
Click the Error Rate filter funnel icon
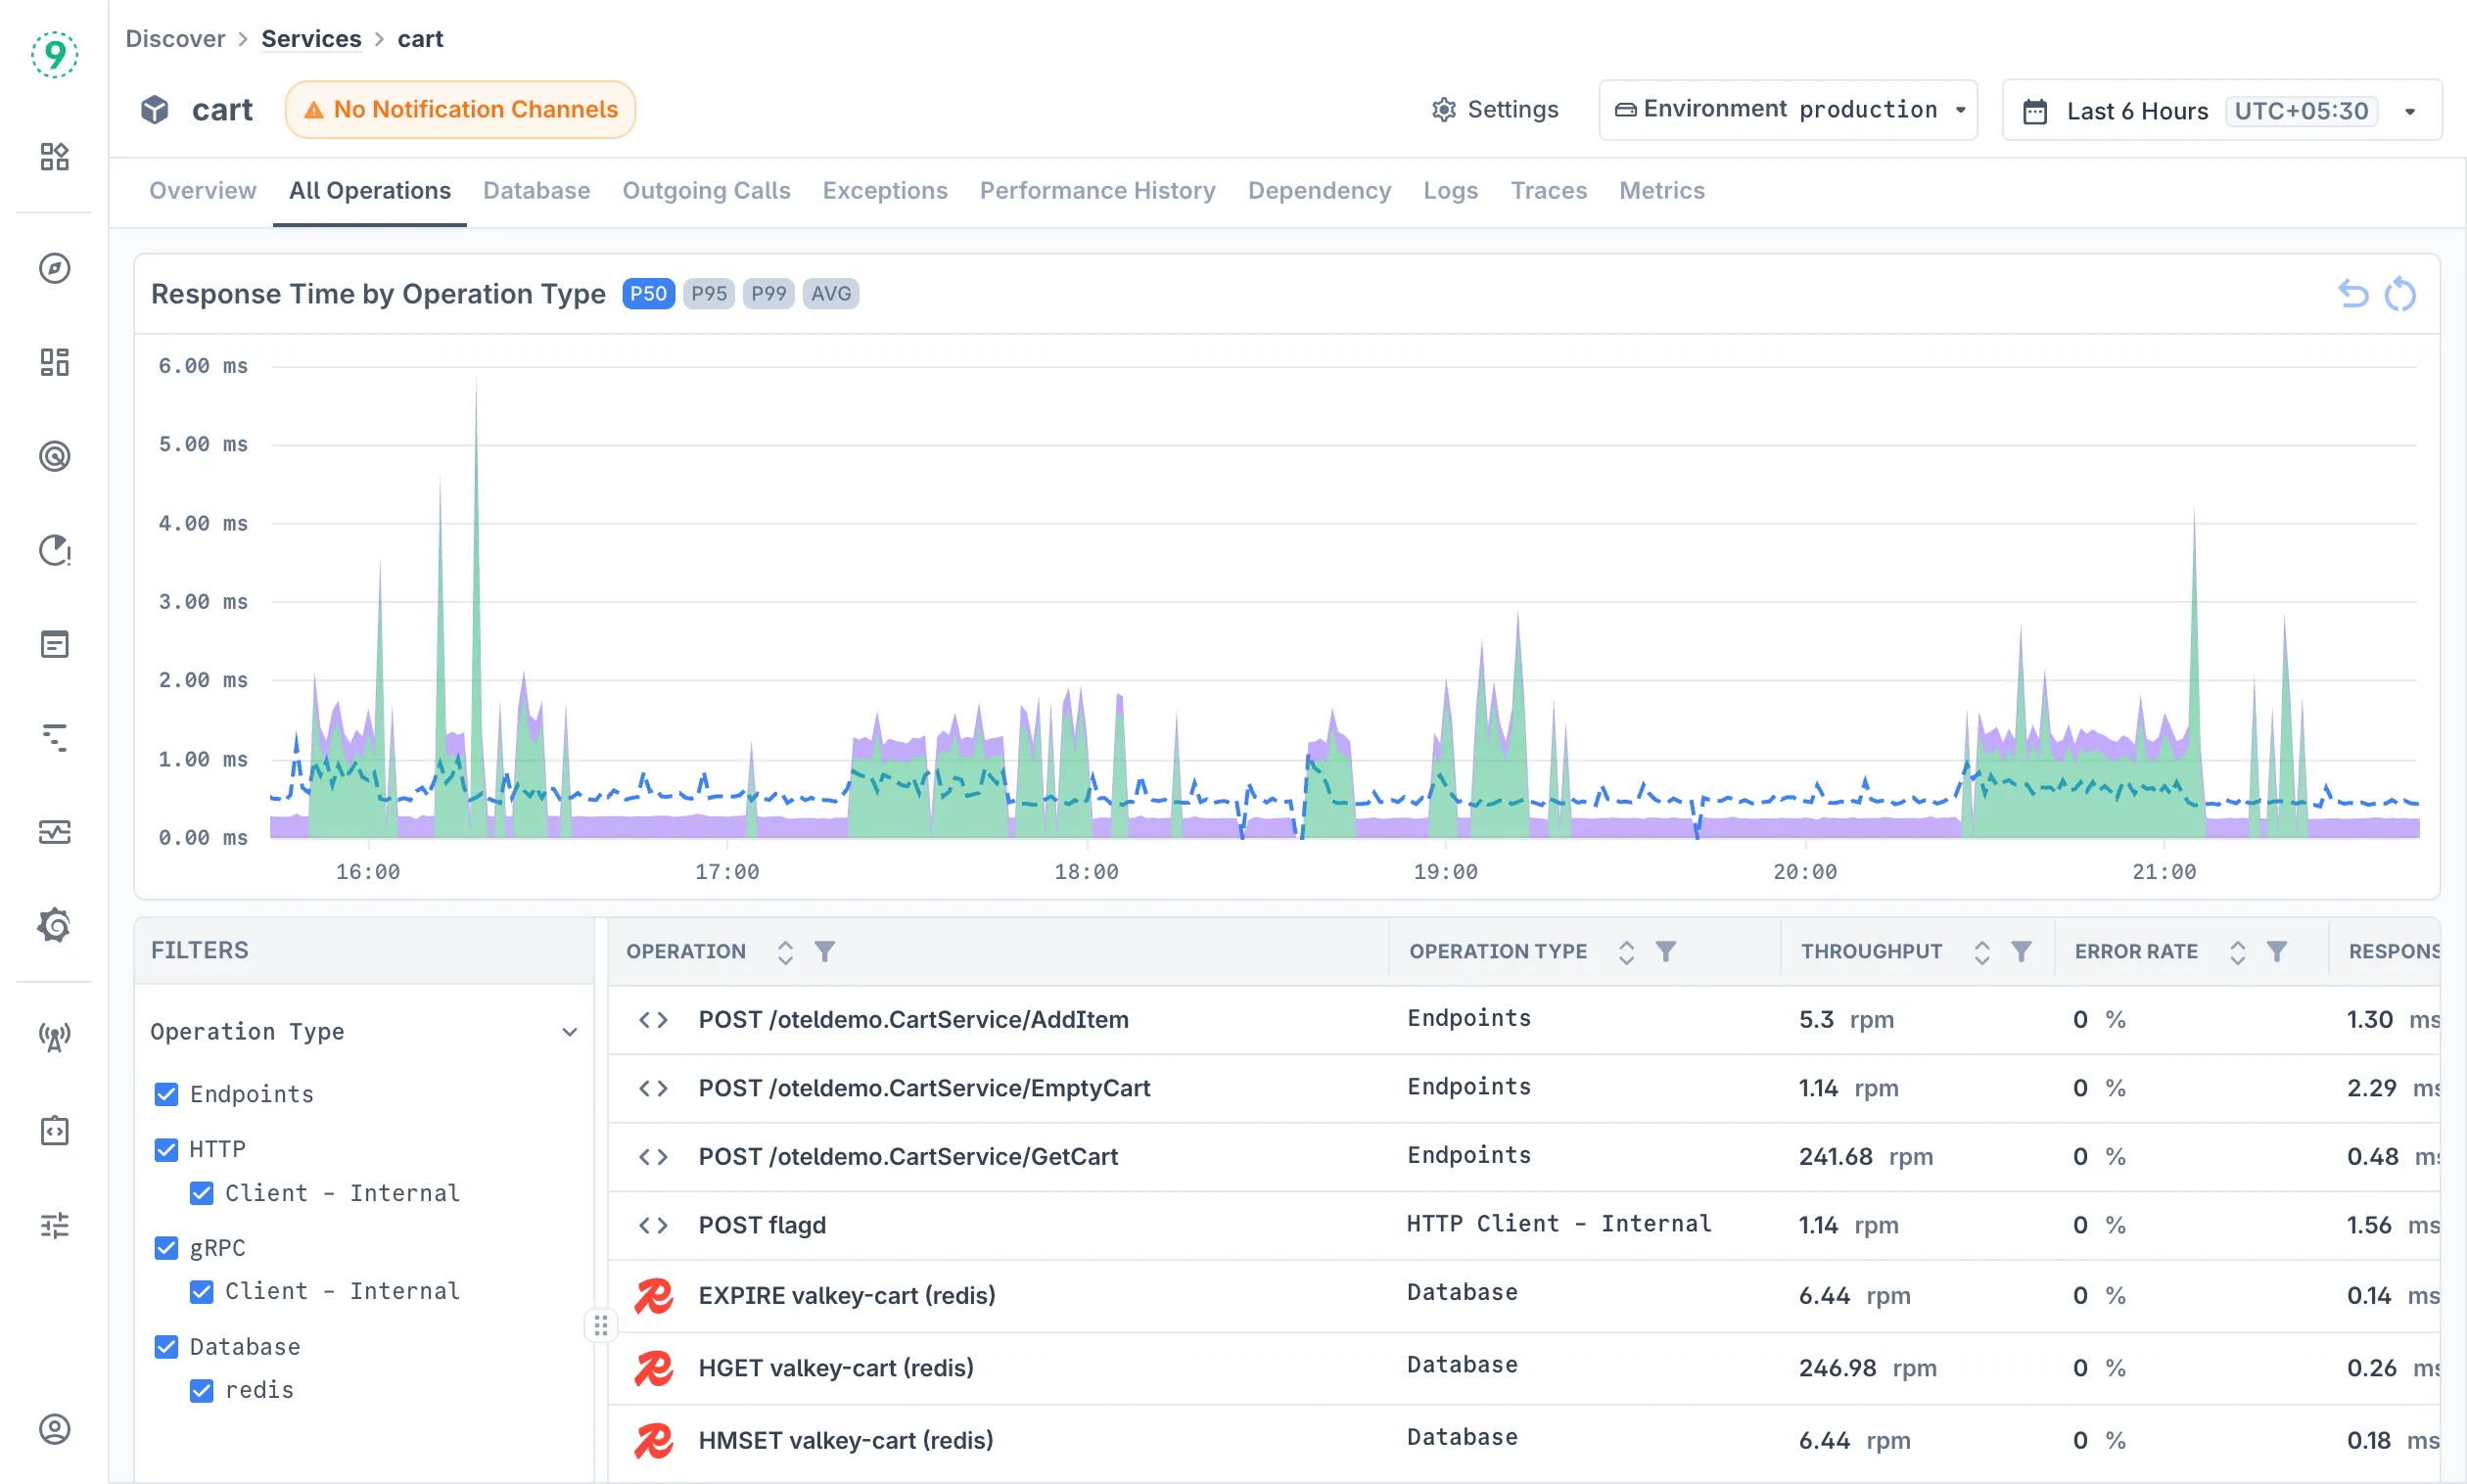(x=2277, y=951)
